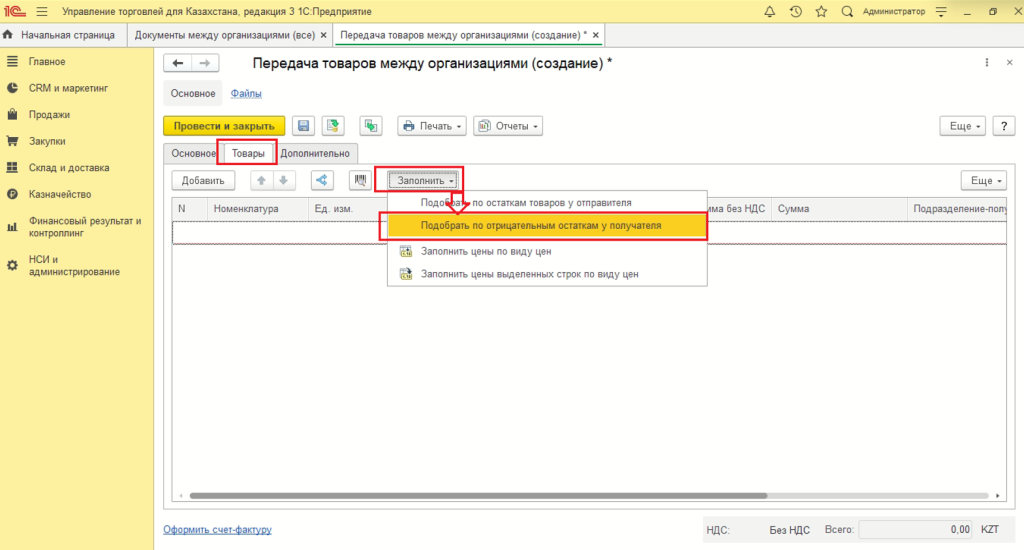Open the Администратор user label
Screen dimensions: 1024x550
[893, 12]
